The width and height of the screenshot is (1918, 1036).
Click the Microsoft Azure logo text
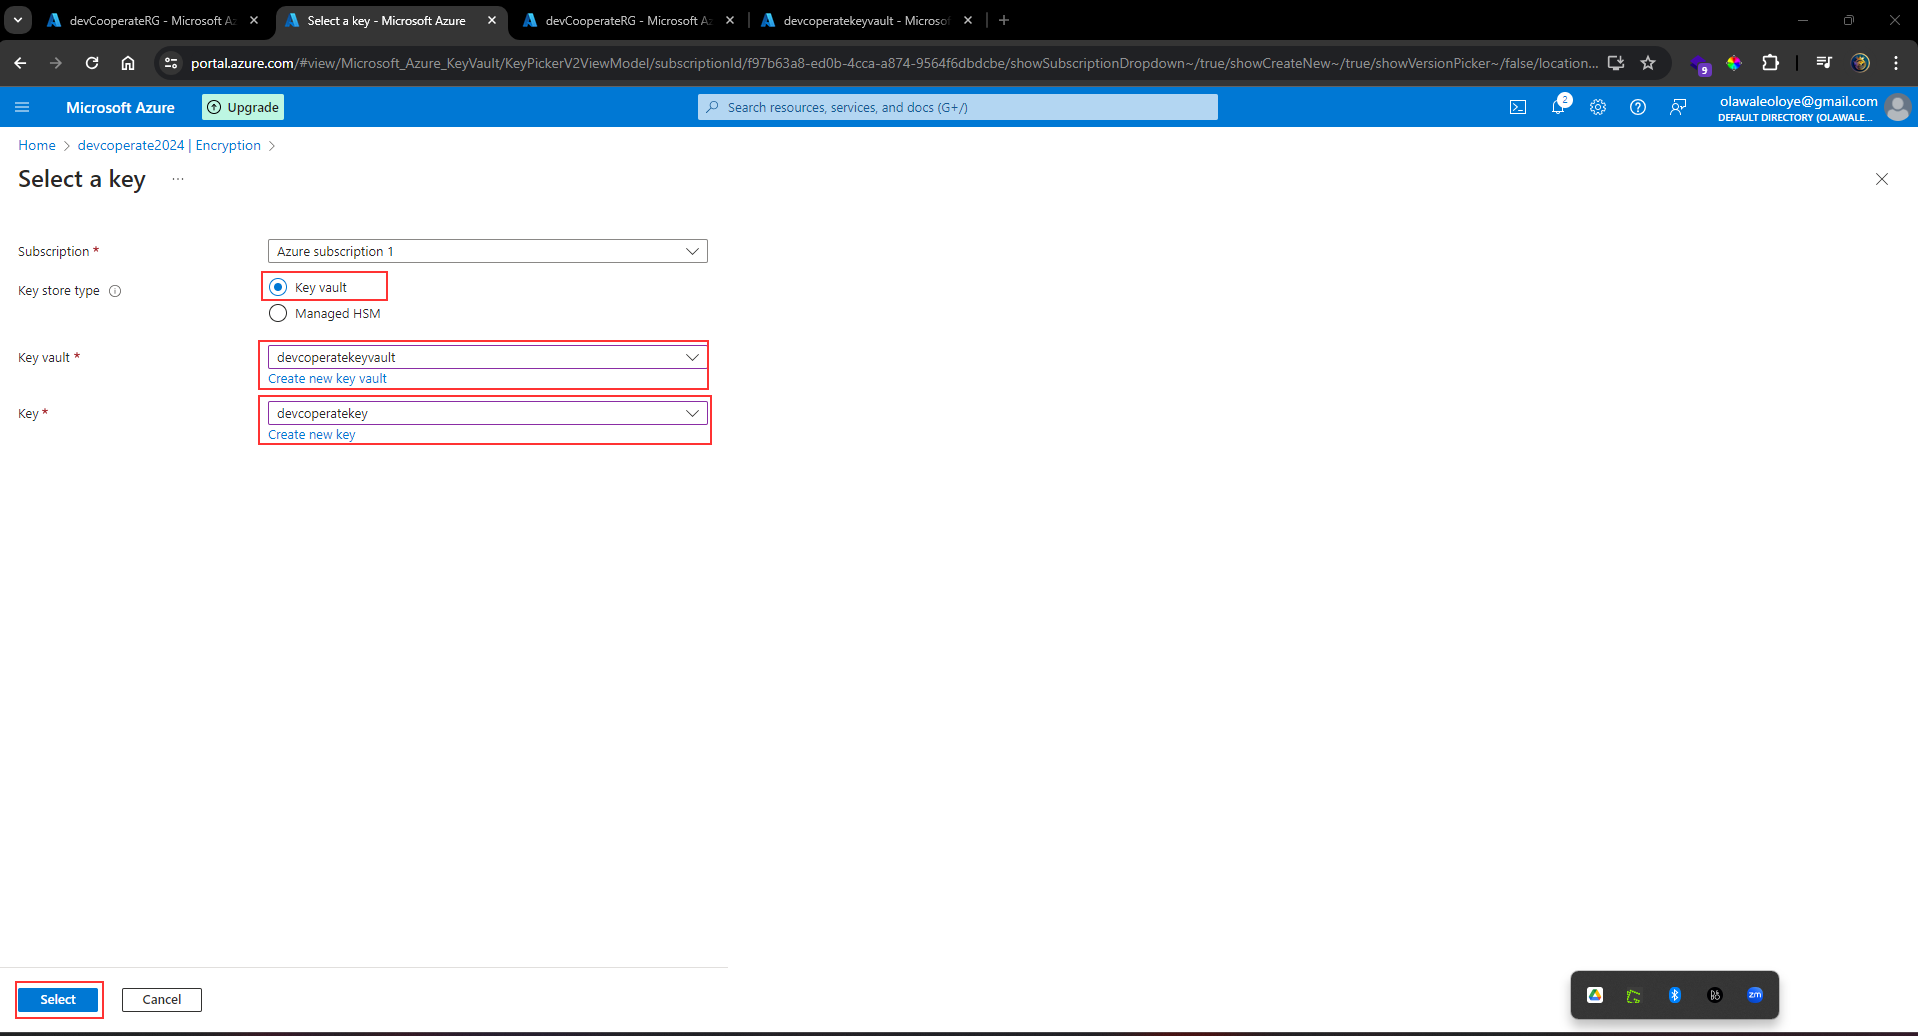120,107
